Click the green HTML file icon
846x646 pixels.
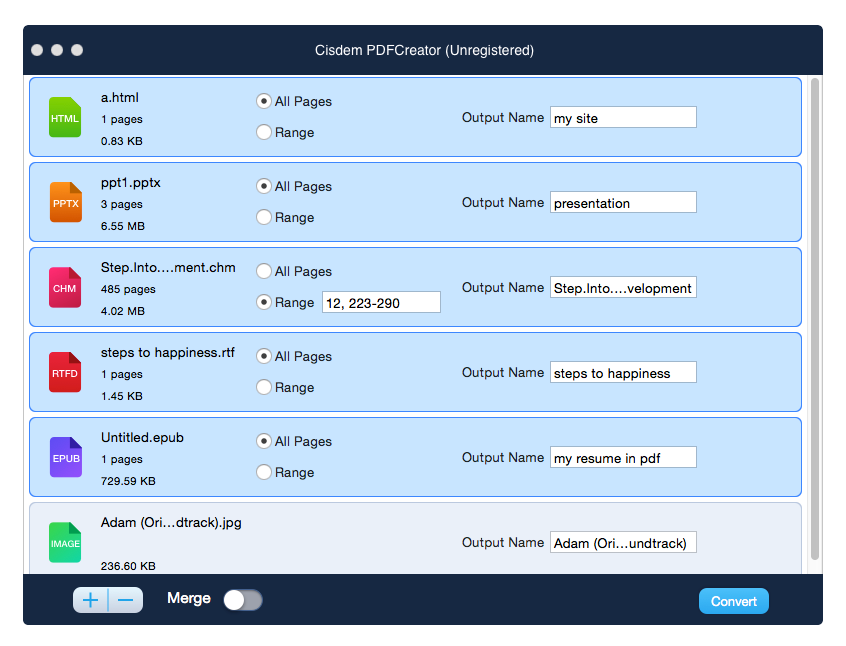(65, 117)
